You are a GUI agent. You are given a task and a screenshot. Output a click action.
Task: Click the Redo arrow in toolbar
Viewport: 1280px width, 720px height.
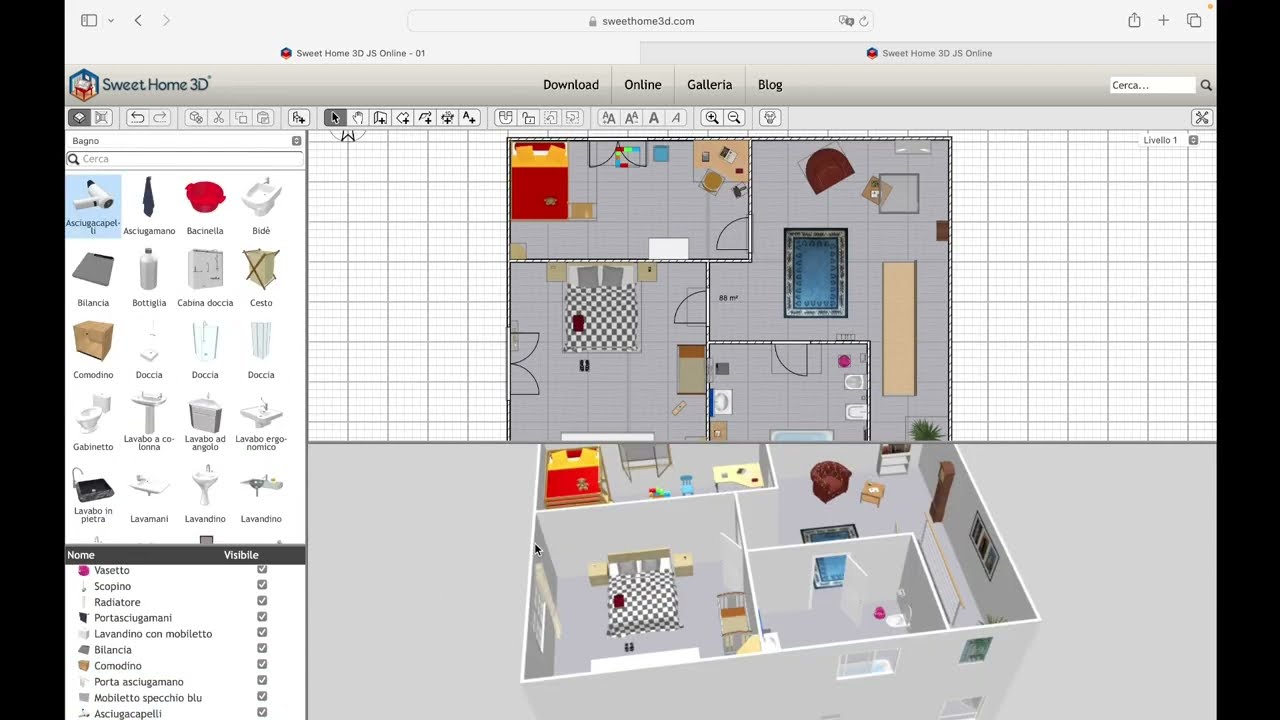(160, 118)
